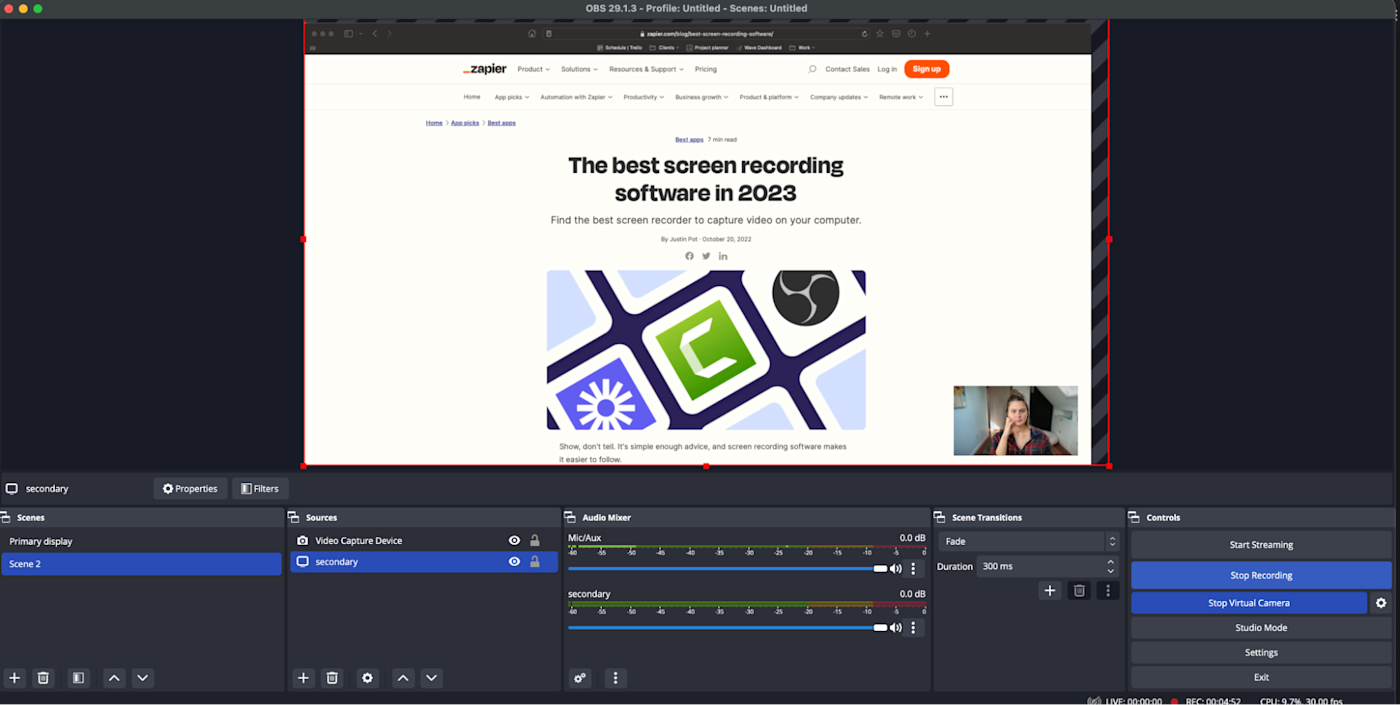Click the Start Streaming button
Screen dimensions: 1400x705
(1261, 545)
